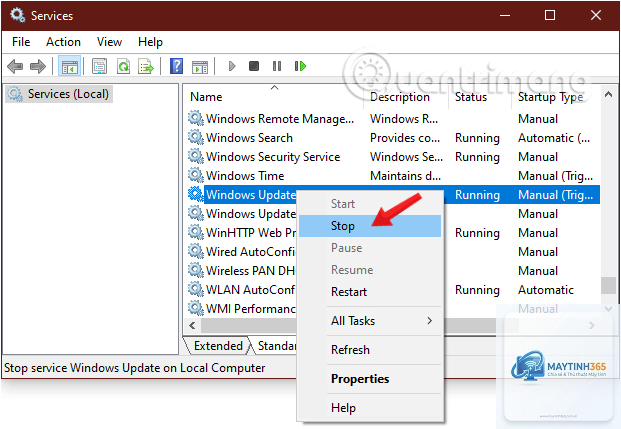Open the Properties toolbar icon

coord(99,66)
